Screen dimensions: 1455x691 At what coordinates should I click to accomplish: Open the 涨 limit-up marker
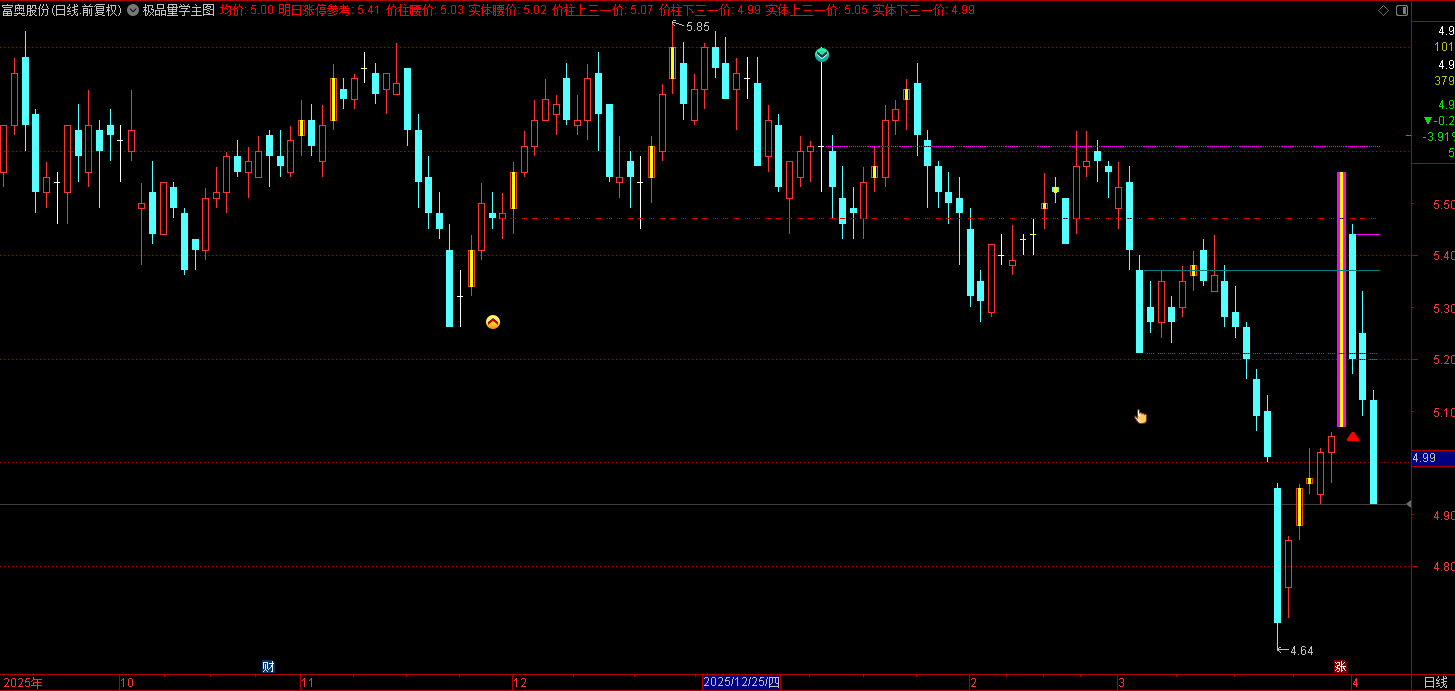coord(1340,667)
